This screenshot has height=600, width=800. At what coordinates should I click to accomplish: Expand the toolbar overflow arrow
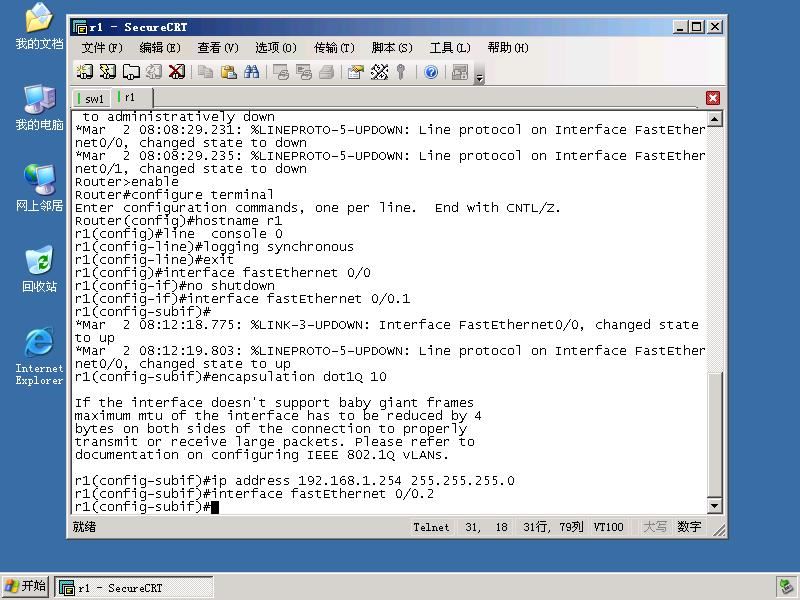pyautogui.click(x=480, y=78)
